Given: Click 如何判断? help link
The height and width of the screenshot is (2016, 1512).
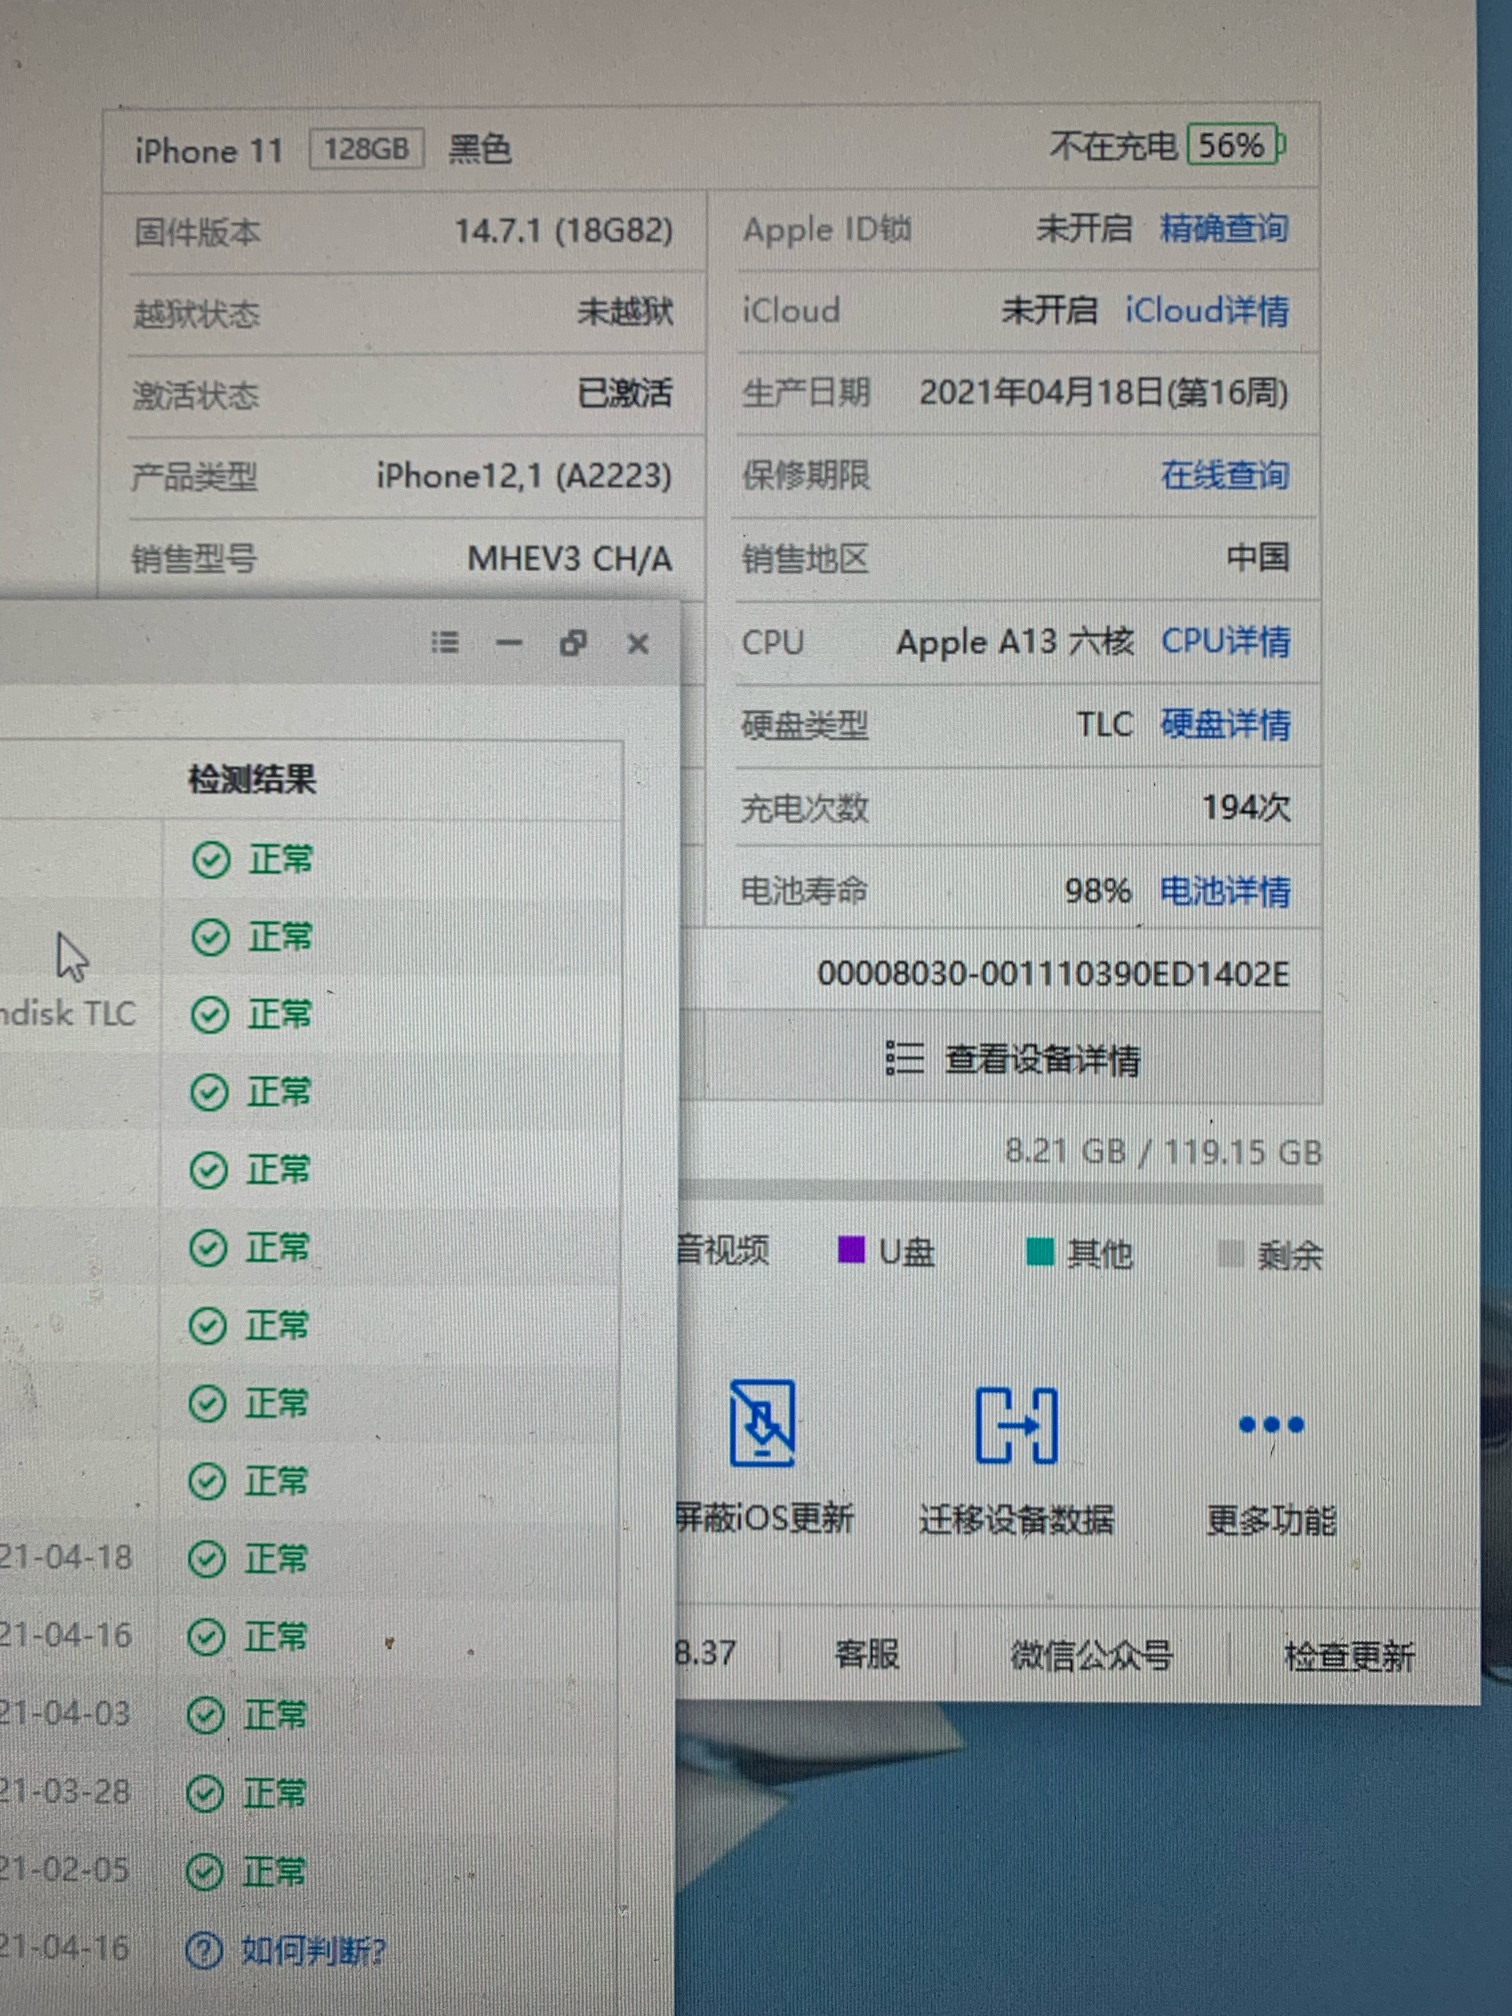Looking at the screenshot, I should (313, 1950).
